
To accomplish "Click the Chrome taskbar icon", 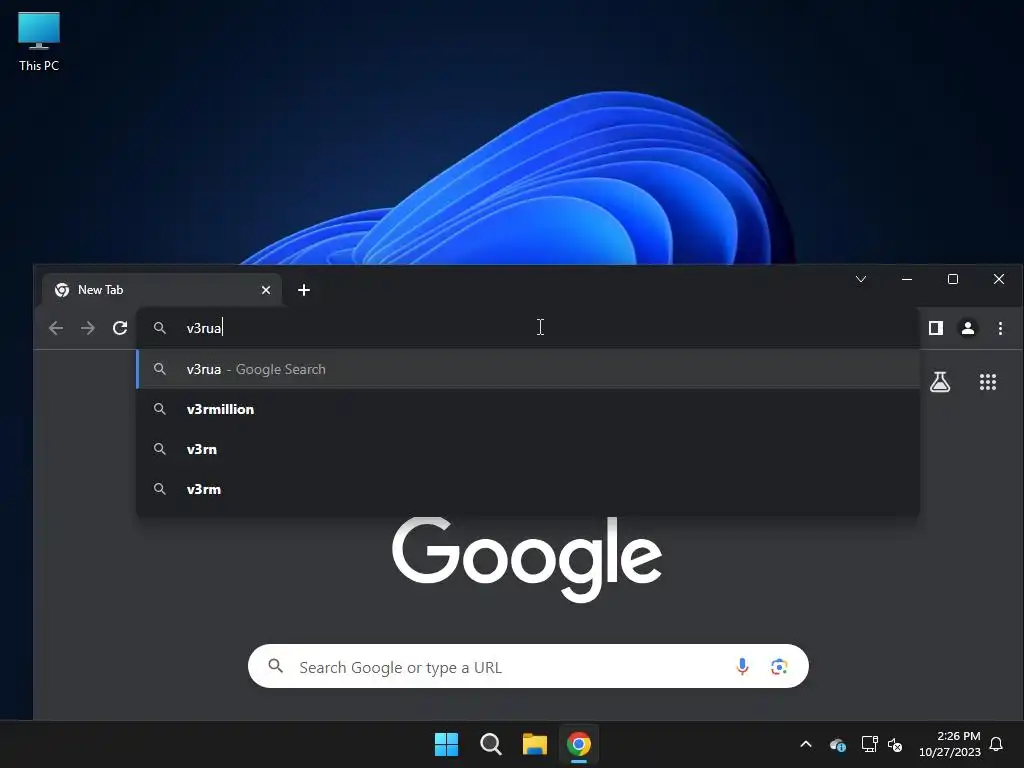I will (579, 744).
